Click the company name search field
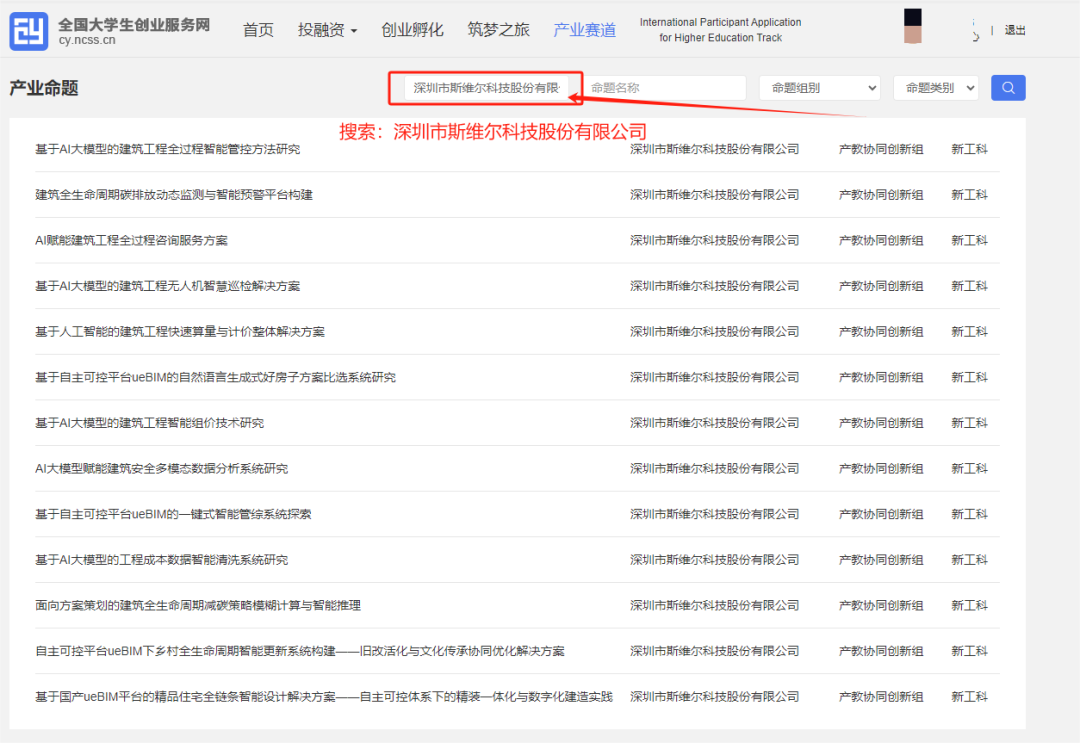1080x743 pixels. pos(486,87)
